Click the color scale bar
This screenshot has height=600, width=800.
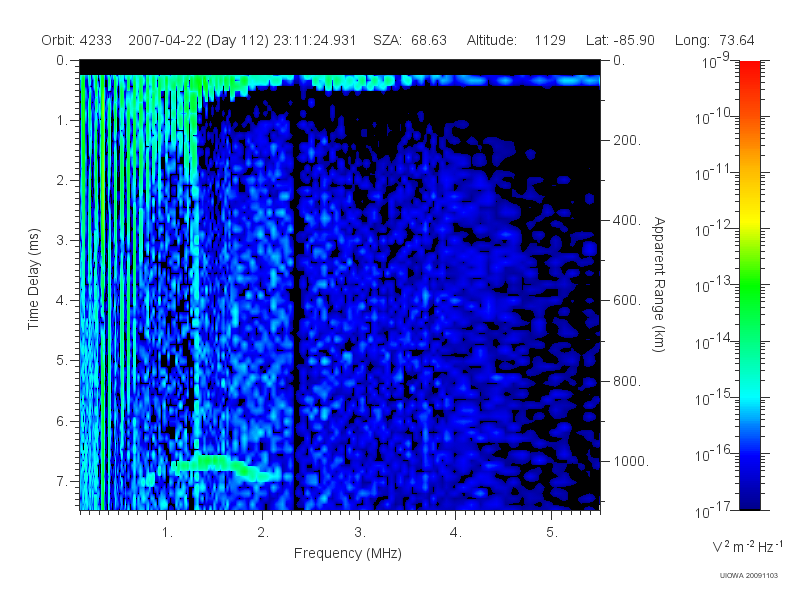[x=749, y=285]
